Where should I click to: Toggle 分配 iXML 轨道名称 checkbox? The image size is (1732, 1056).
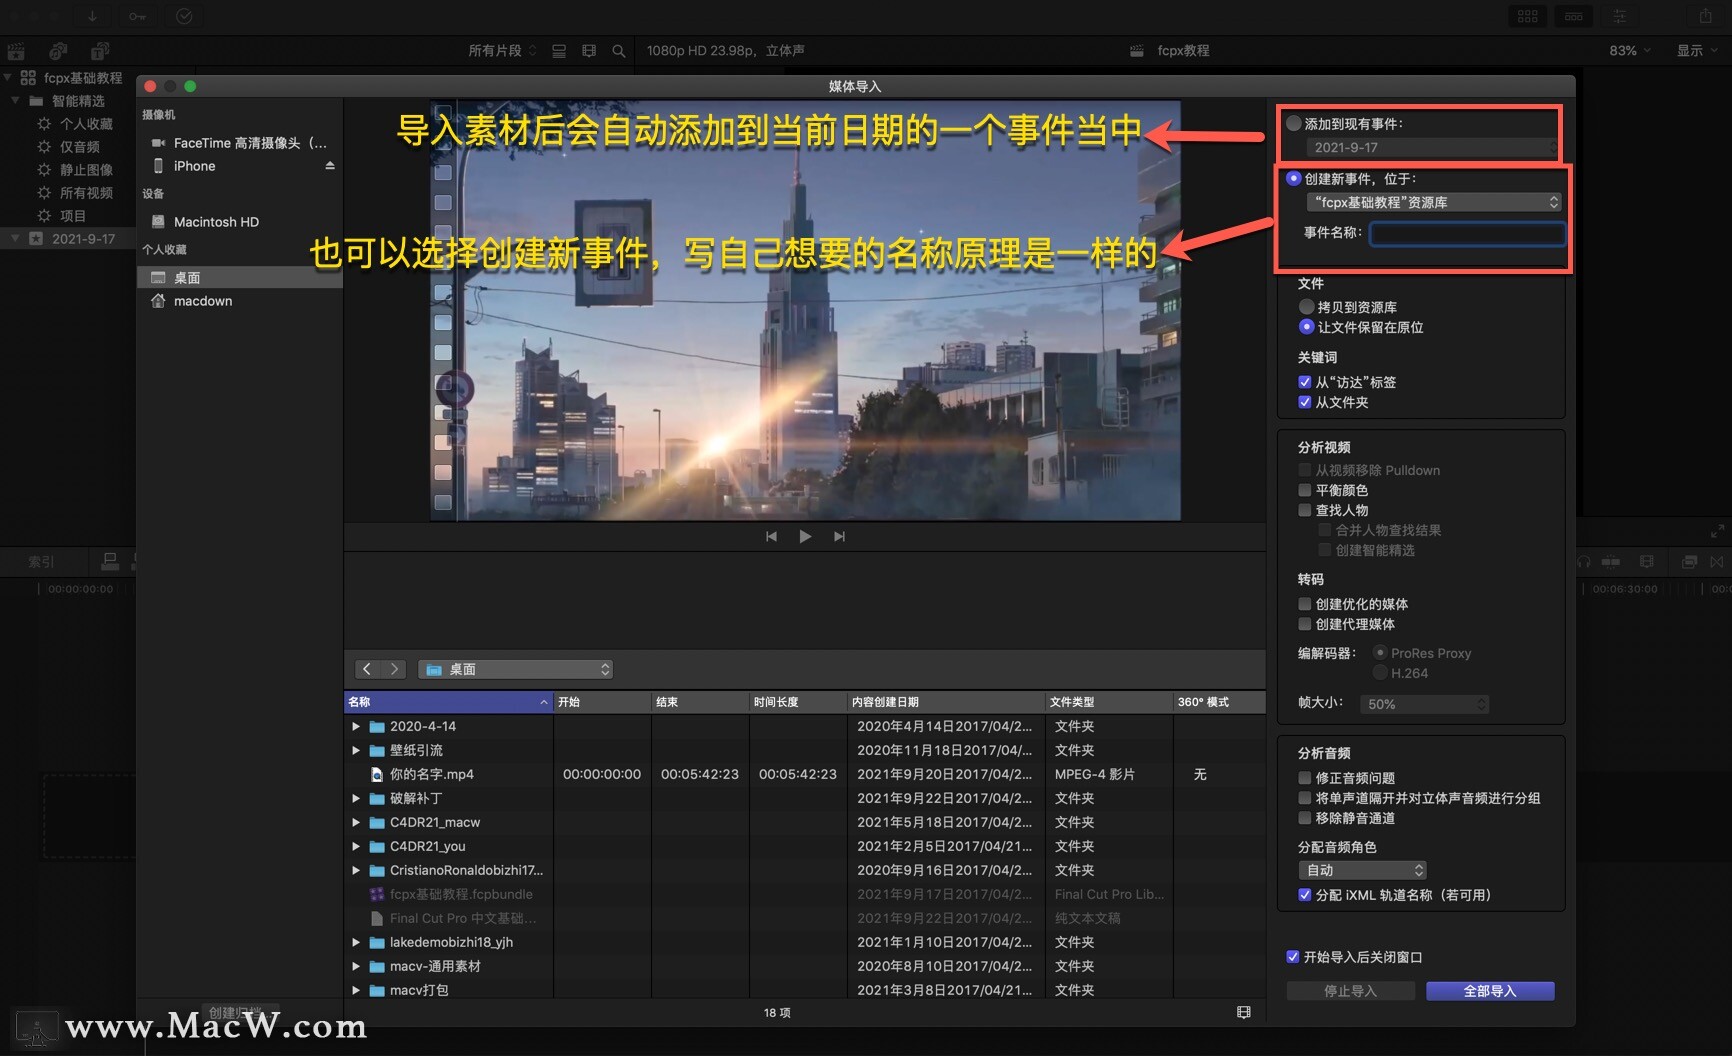click(1304, 895)
